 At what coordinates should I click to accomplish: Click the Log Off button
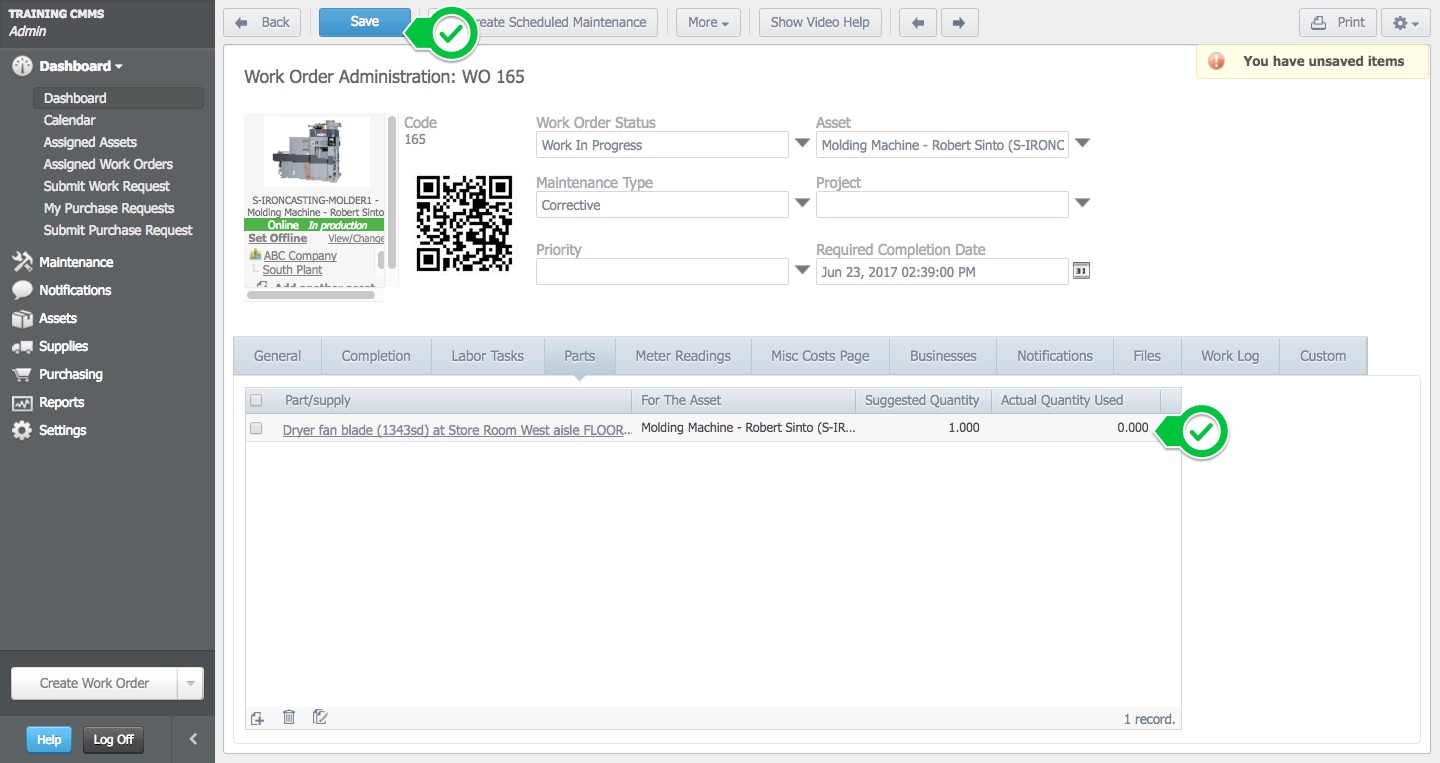click(x=113, y=740)
